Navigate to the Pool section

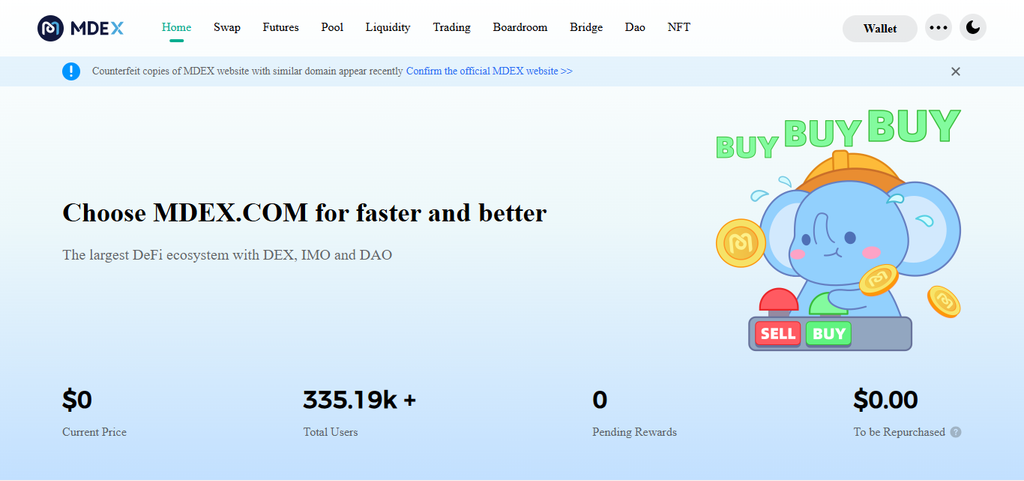coord(332,27)
